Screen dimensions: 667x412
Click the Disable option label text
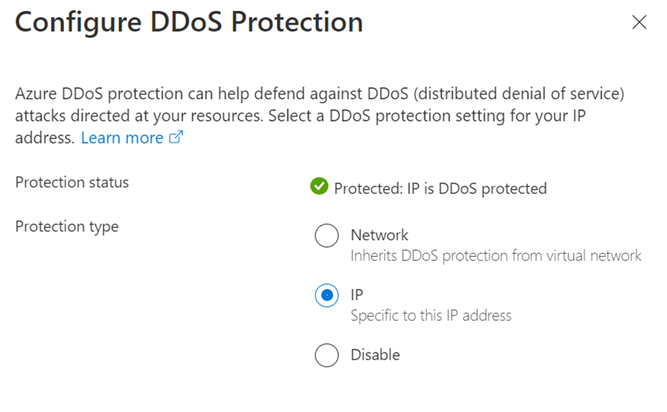(x=375, y=355)
